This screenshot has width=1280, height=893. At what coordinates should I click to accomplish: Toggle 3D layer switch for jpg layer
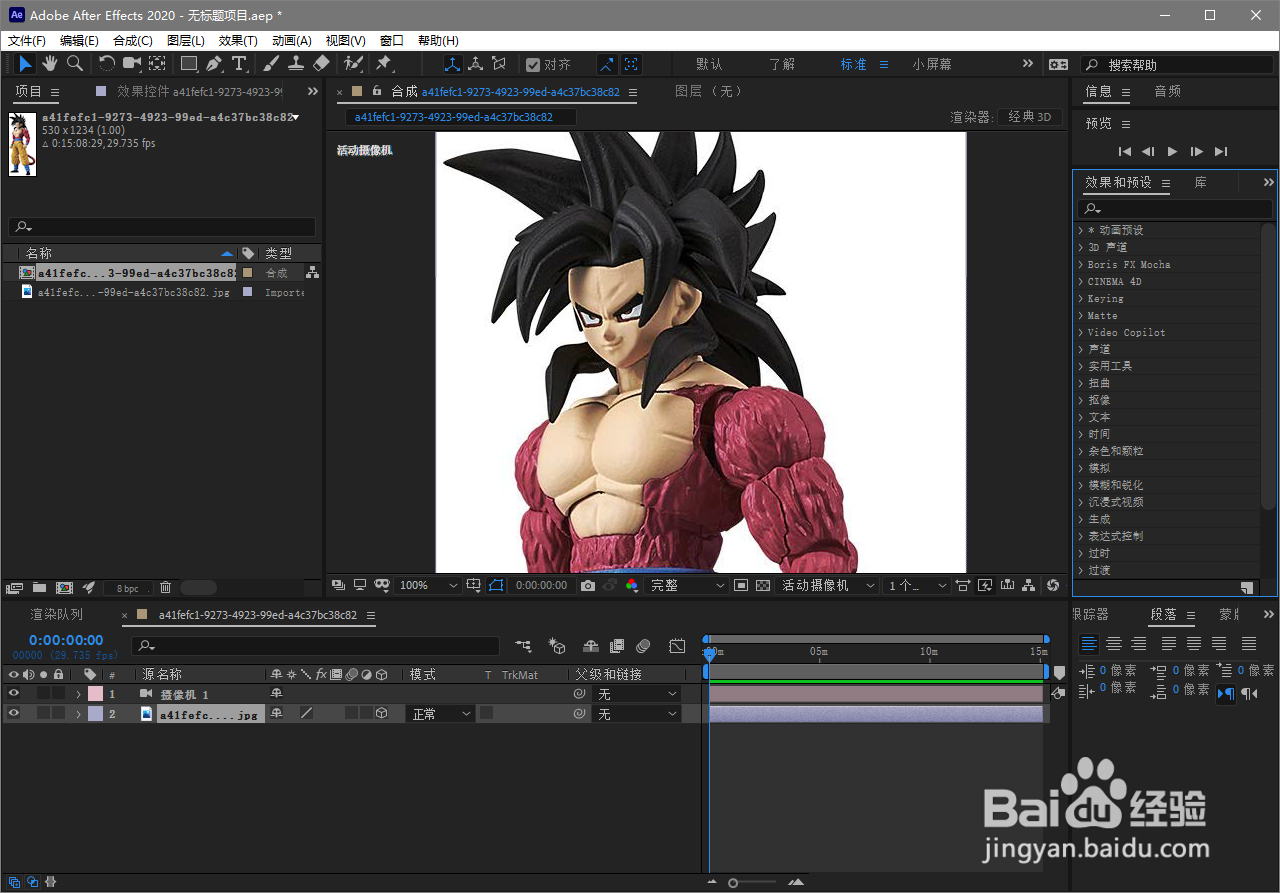click(381, 713)
